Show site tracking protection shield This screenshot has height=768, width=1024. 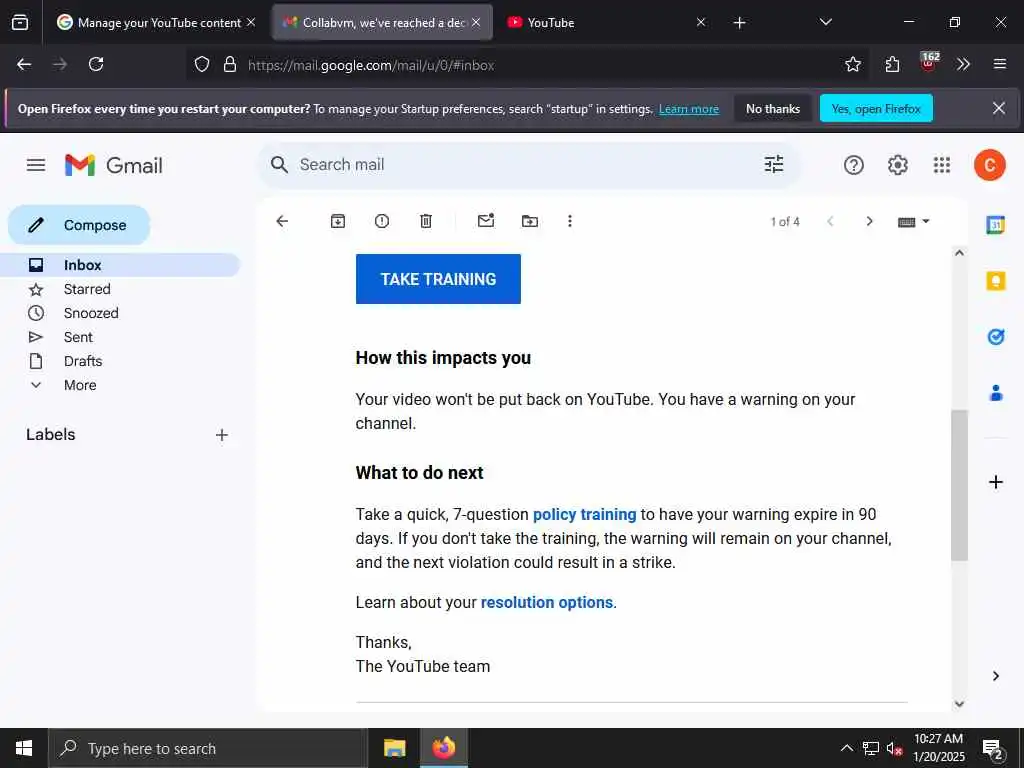coord(202,65)
